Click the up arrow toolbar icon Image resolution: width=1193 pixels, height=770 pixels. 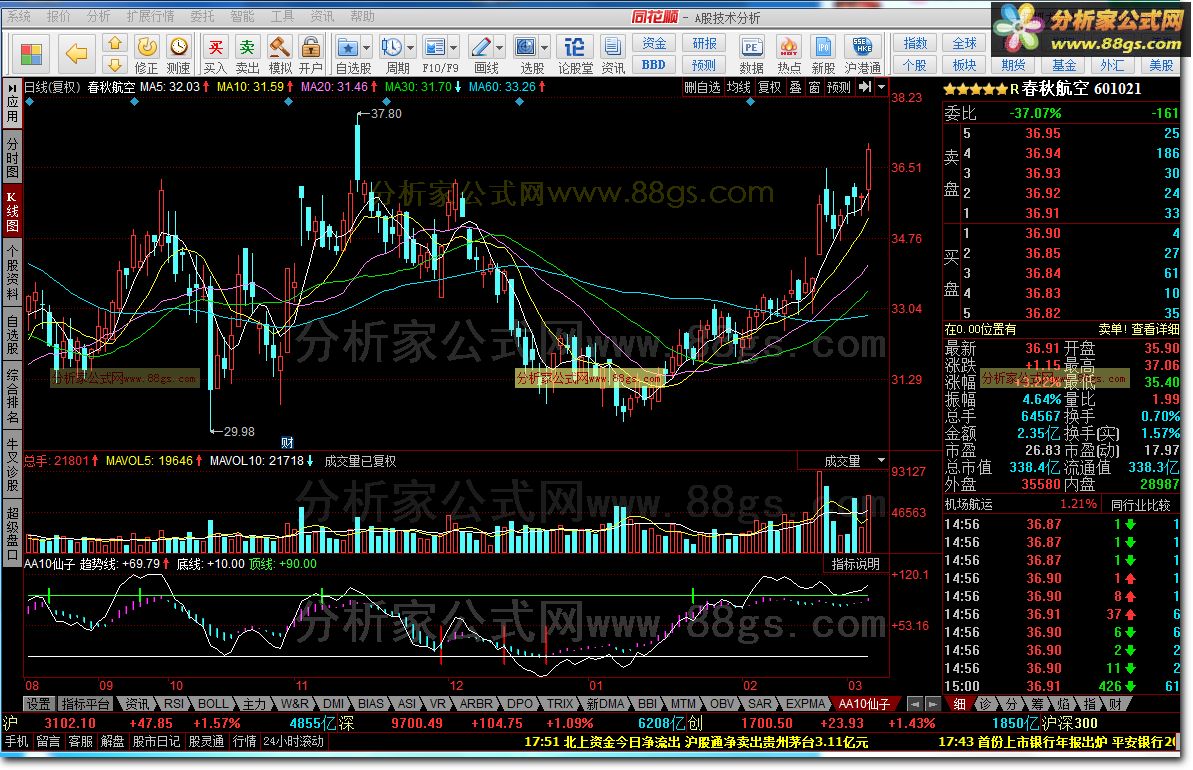click(115, 43)
